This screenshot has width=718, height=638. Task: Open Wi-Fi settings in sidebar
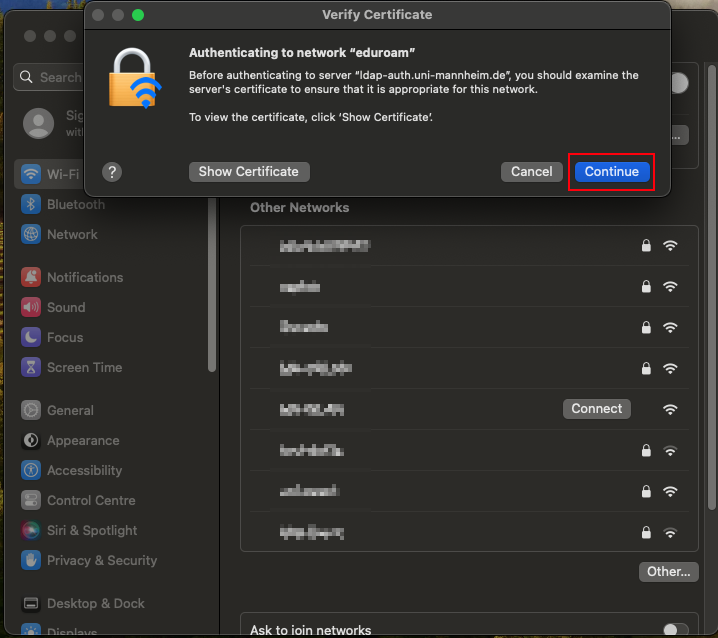tap(50, 174)
